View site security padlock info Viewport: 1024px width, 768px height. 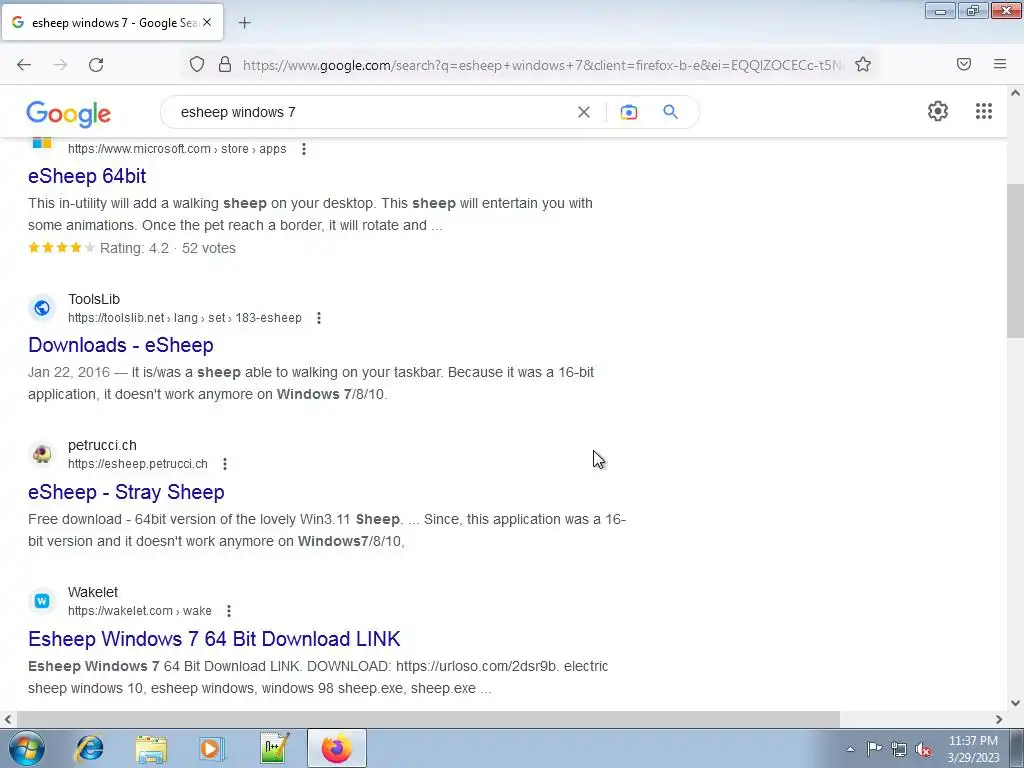pos(225,65)
